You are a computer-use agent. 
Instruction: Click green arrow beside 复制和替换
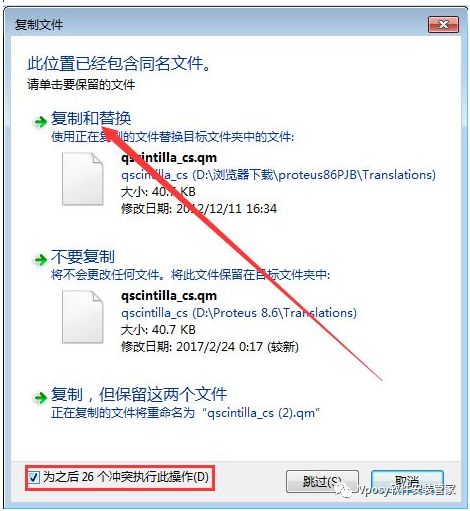(40, 122)
